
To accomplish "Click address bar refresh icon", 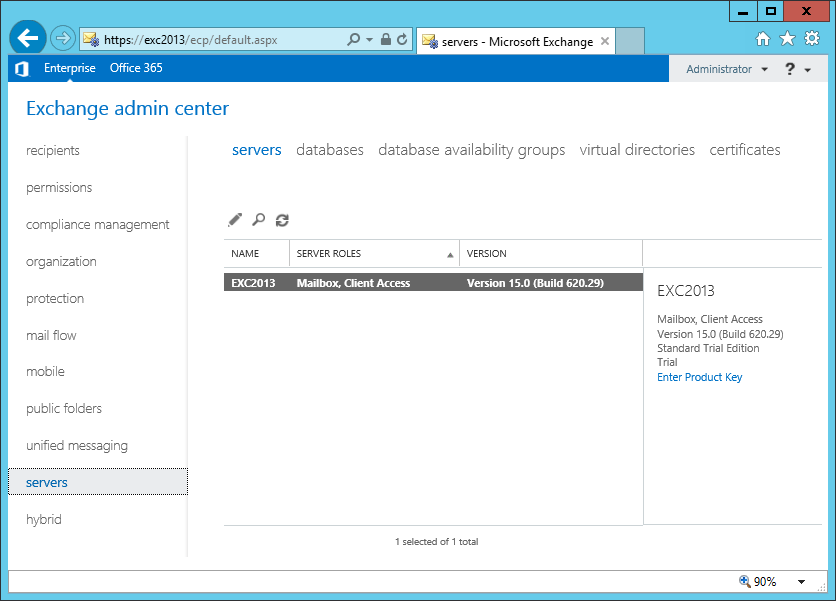I will point(402,39).
